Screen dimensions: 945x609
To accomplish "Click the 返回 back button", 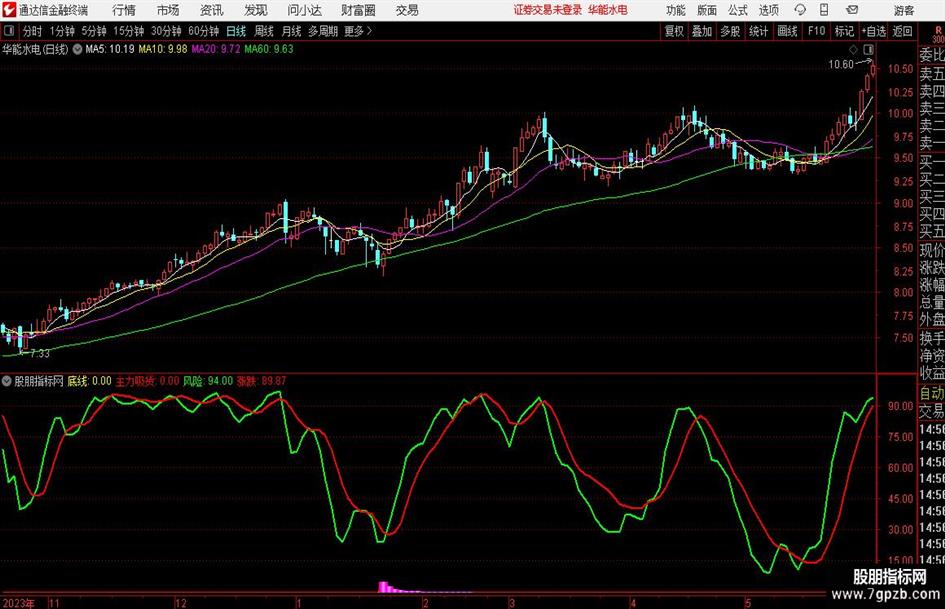I will click(x=902, y=31).
